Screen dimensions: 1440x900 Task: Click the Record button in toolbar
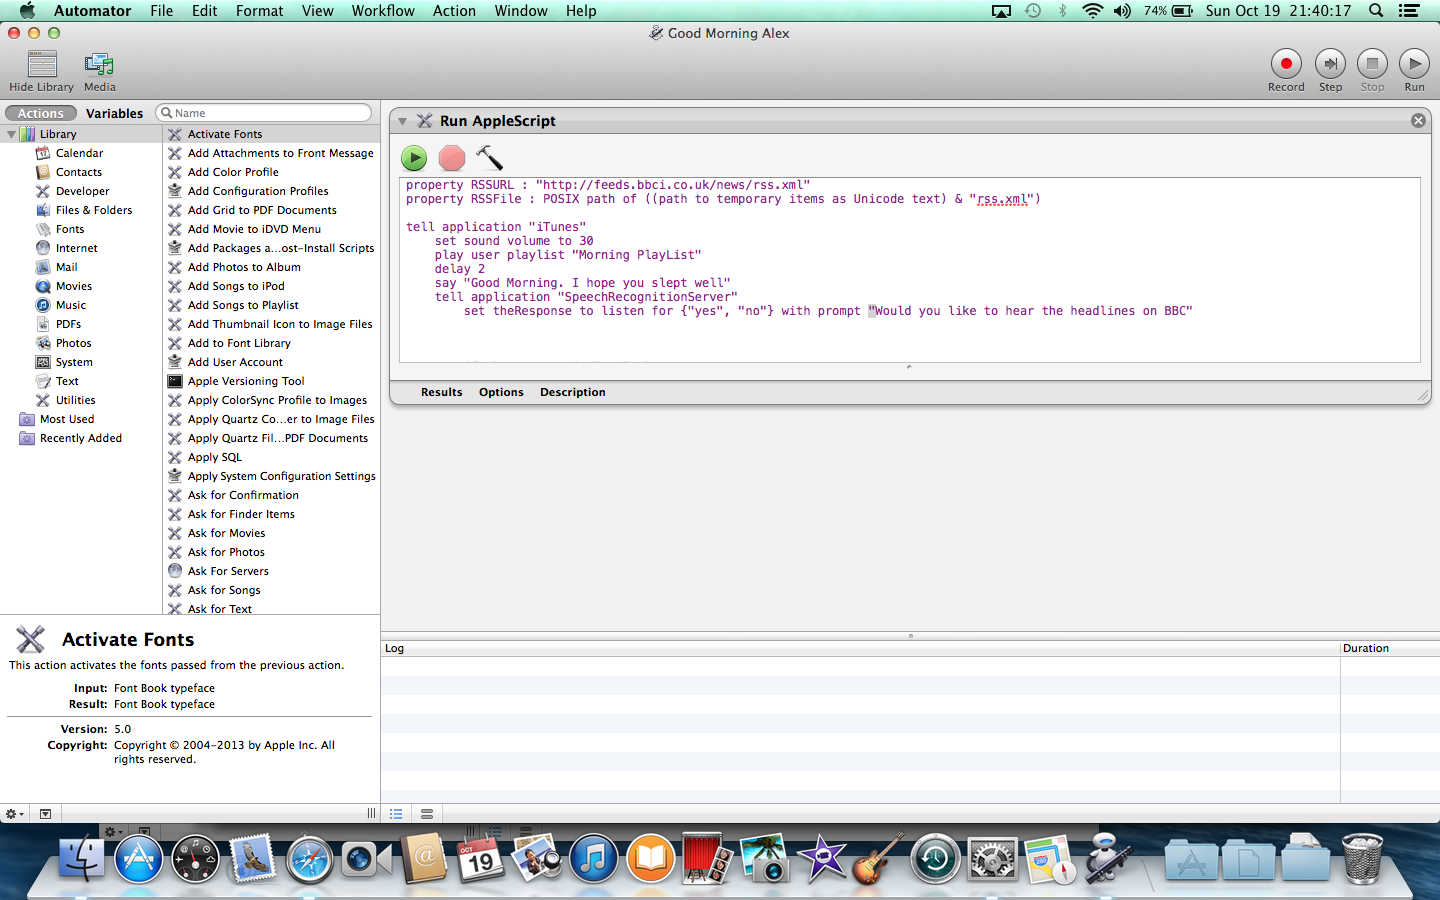coord(1286,63)
